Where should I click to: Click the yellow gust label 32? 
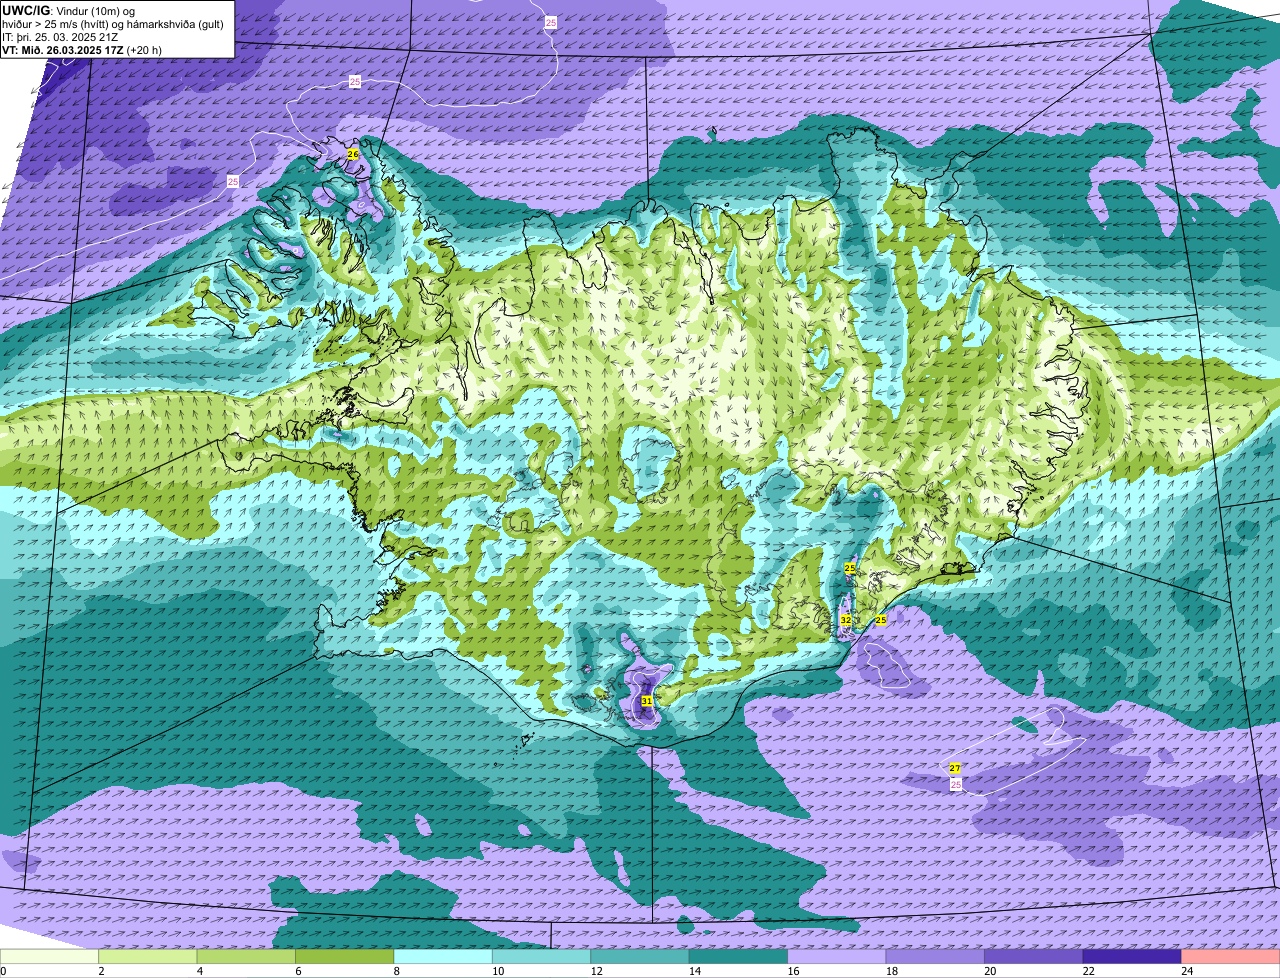(x=845, y=620)
